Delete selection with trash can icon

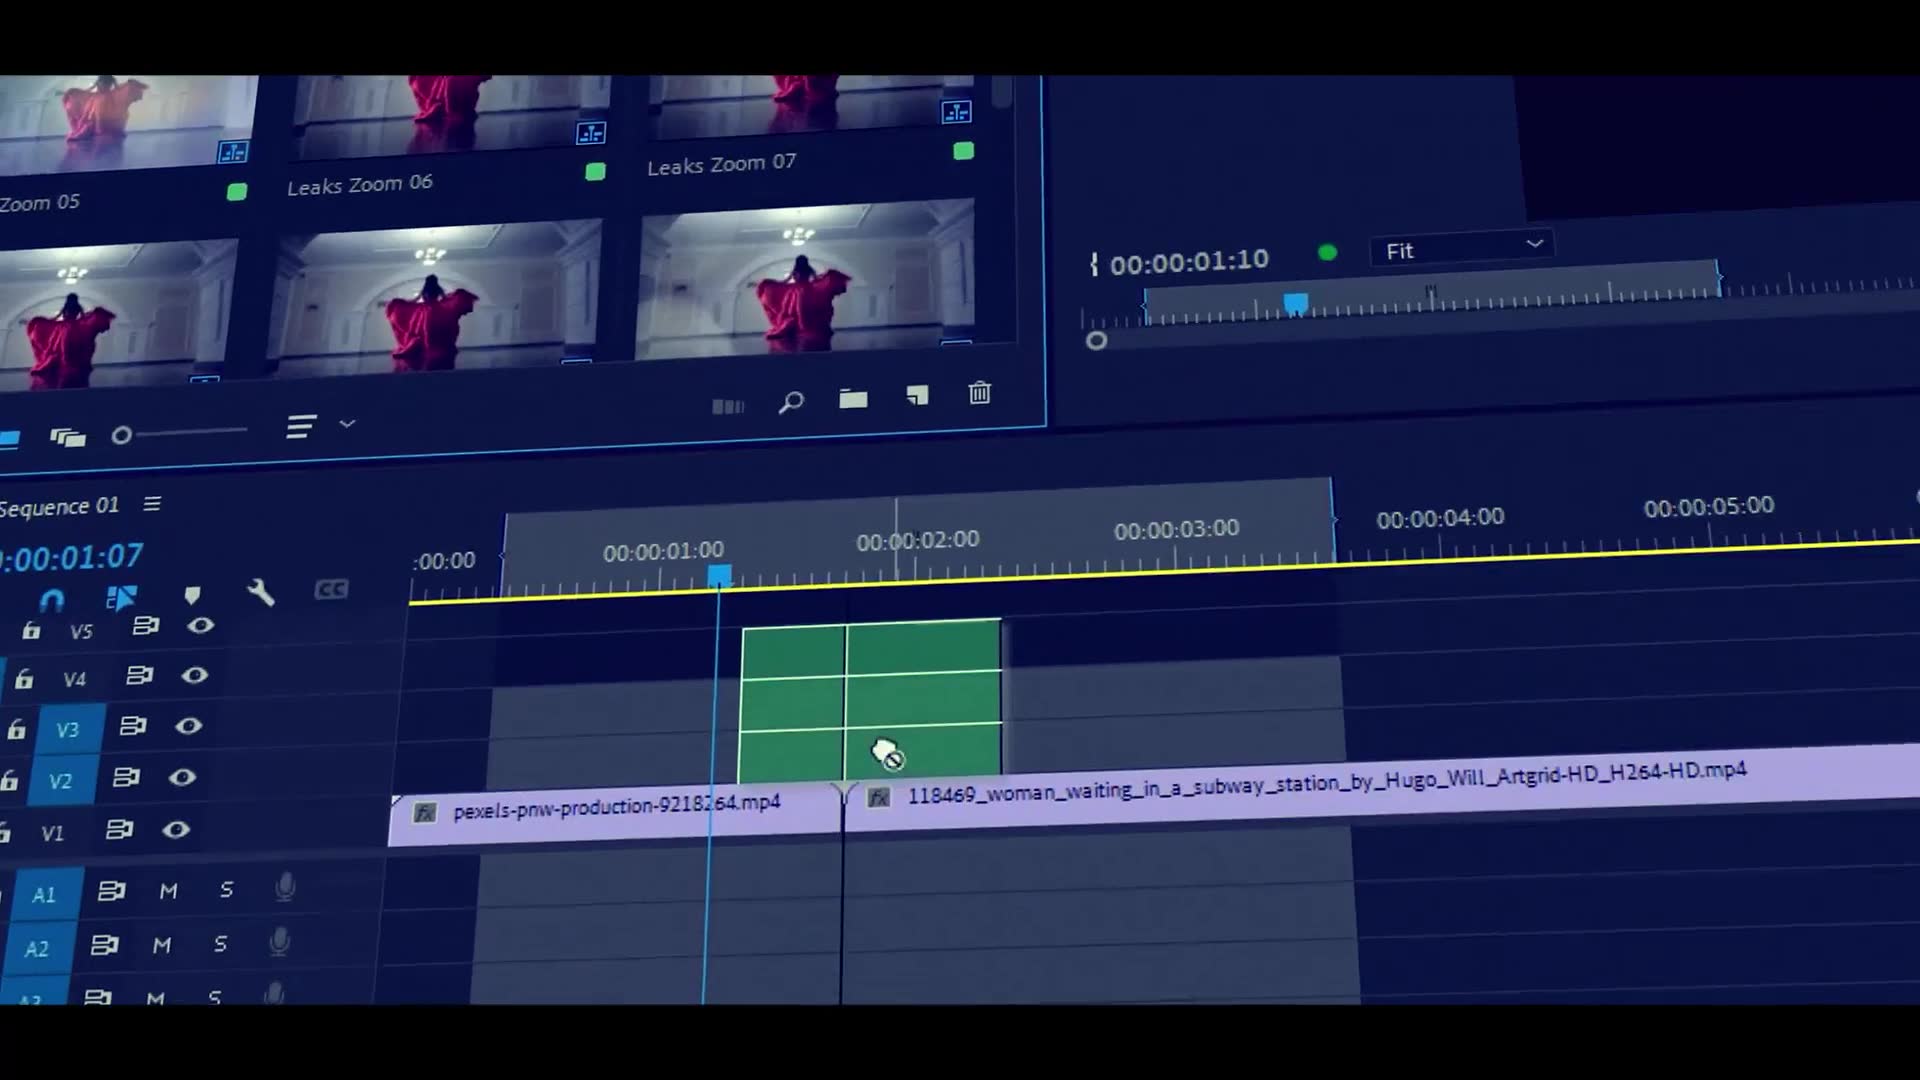(980, 393)
